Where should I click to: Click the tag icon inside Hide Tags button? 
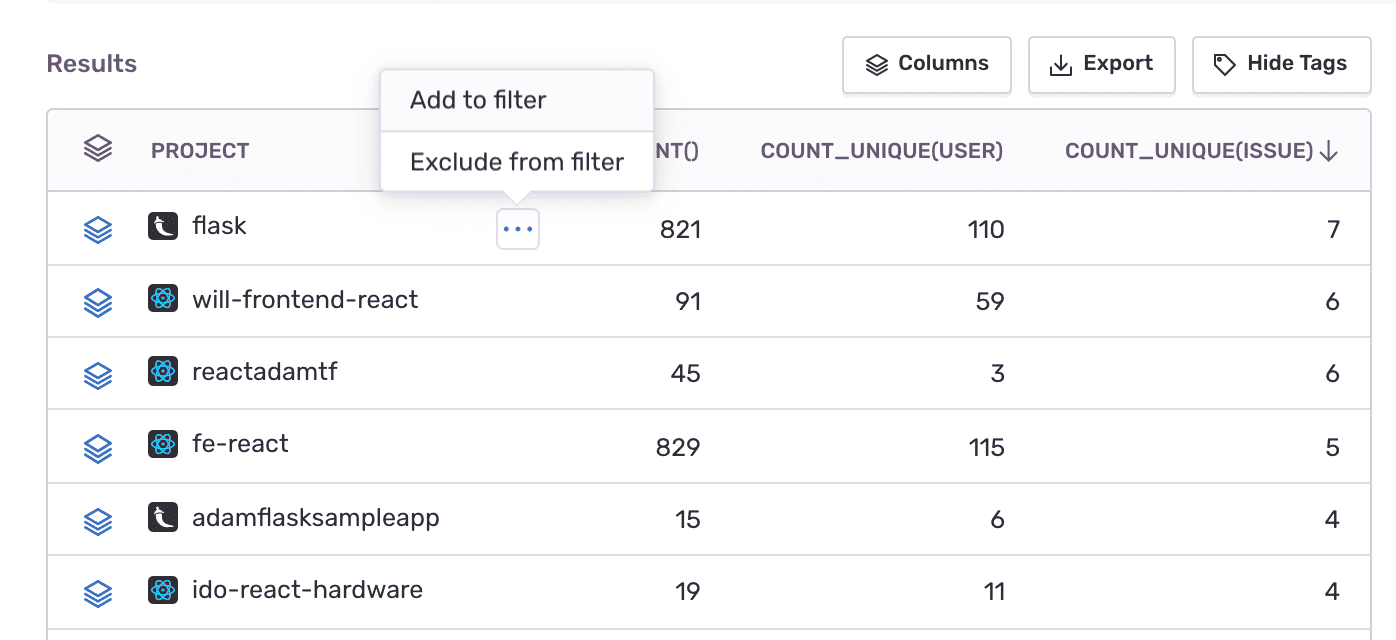click(1224, 63)
